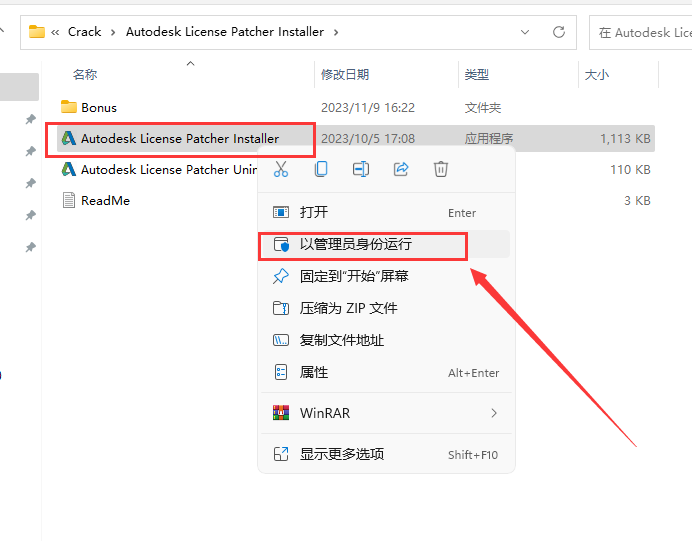Sort by the 类型 column header
This screenshot has width=692, height=541.
[x=477, y=75]
